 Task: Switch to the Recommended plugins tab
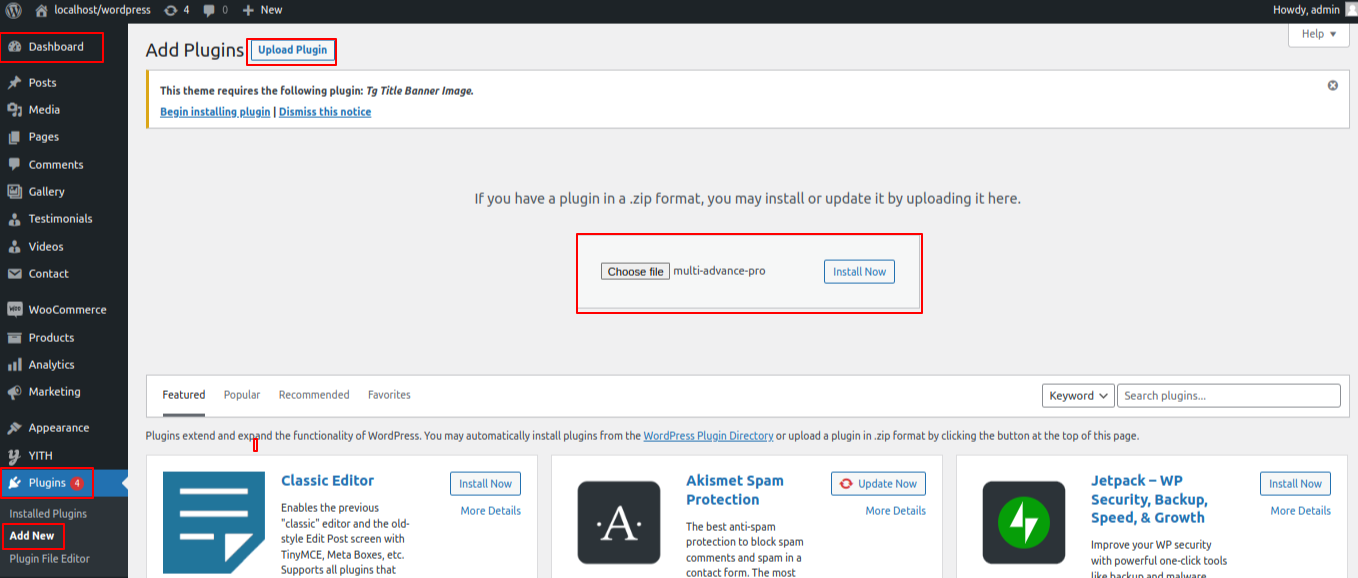pos(314,395)
